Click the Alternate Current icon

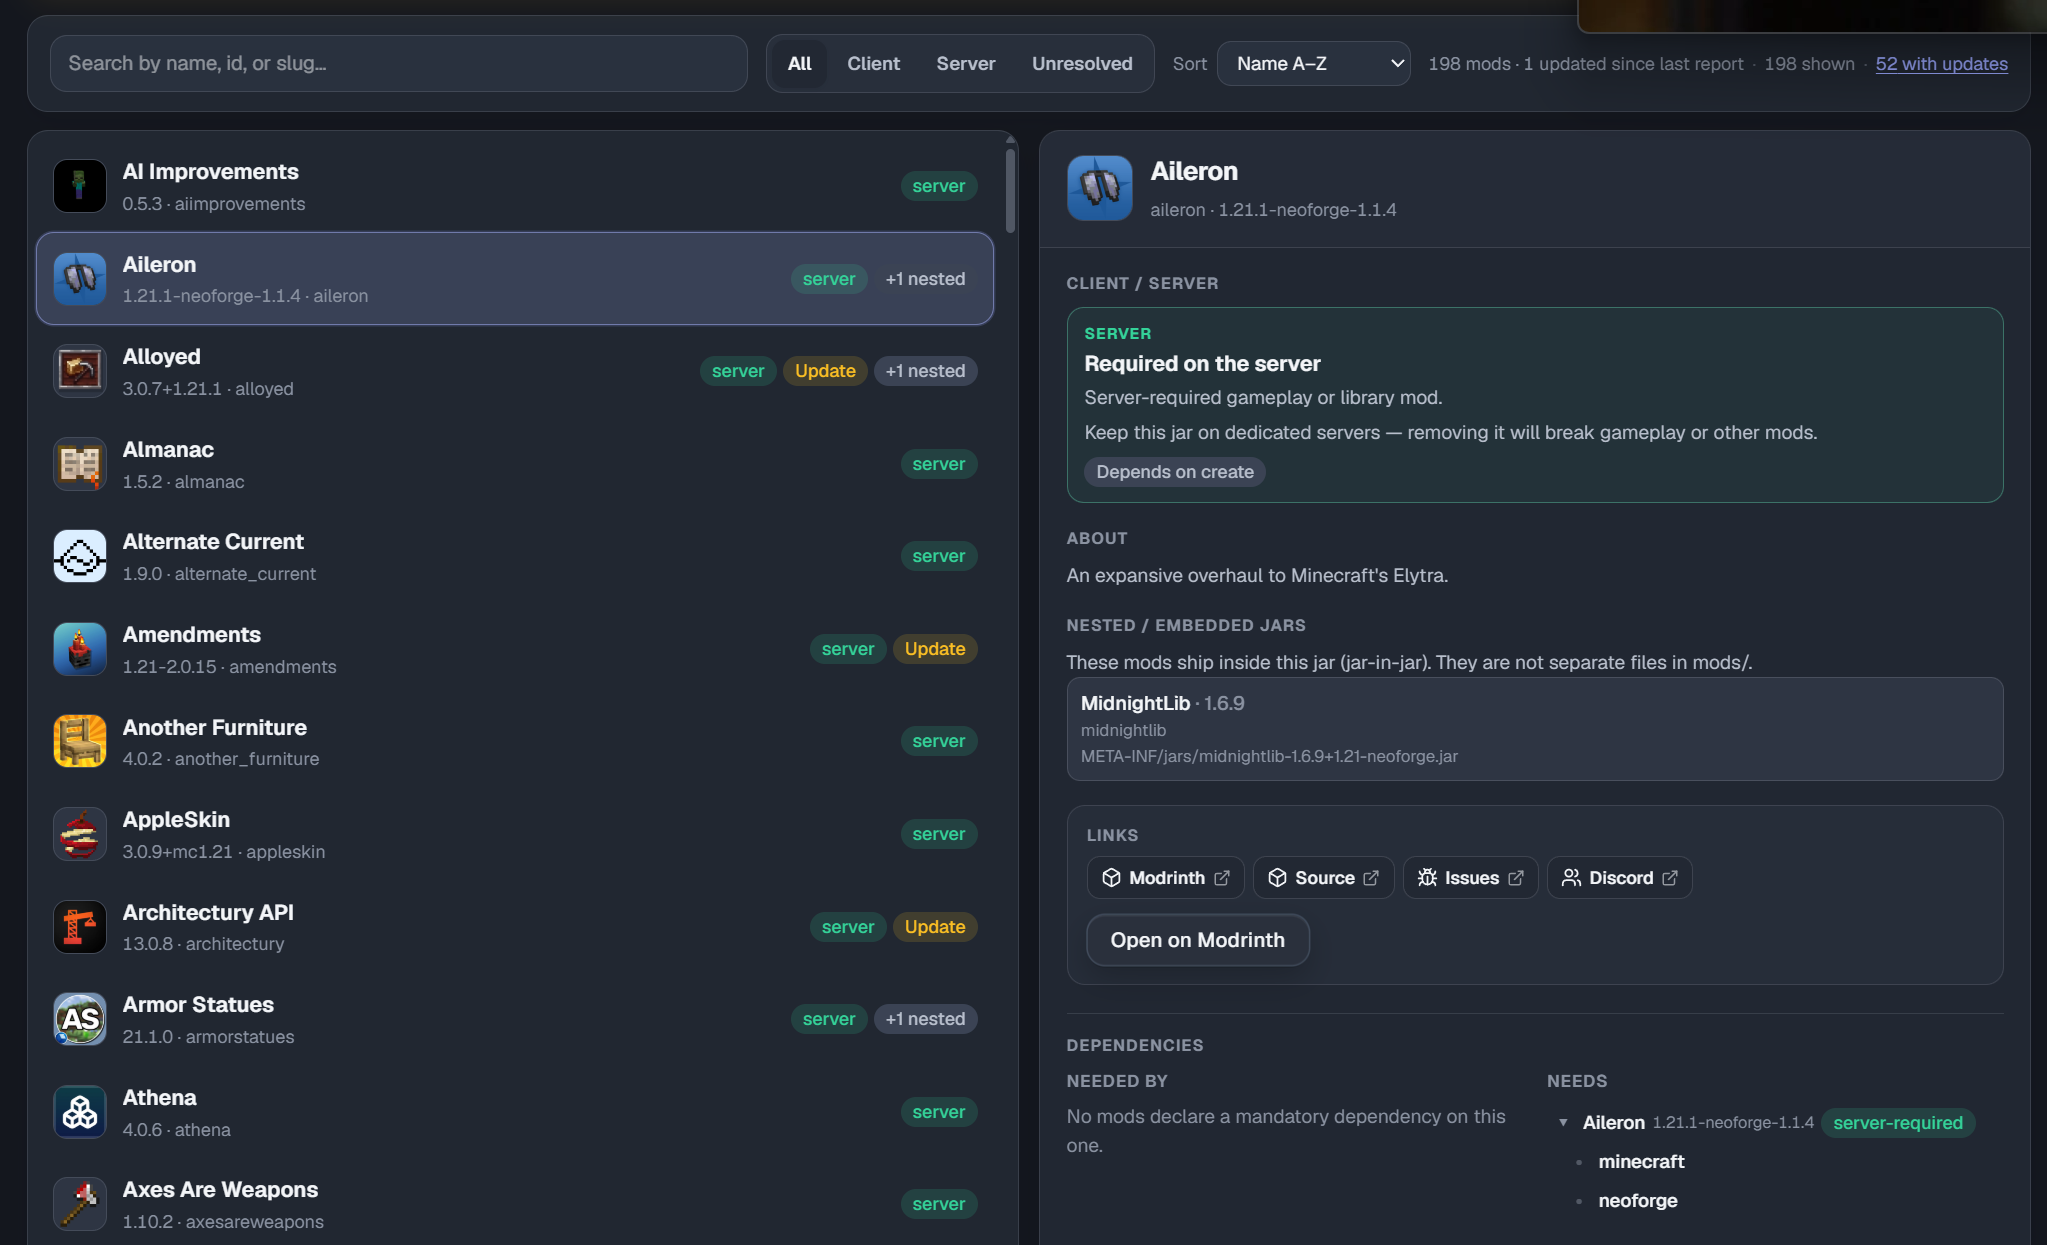point(80,556)
